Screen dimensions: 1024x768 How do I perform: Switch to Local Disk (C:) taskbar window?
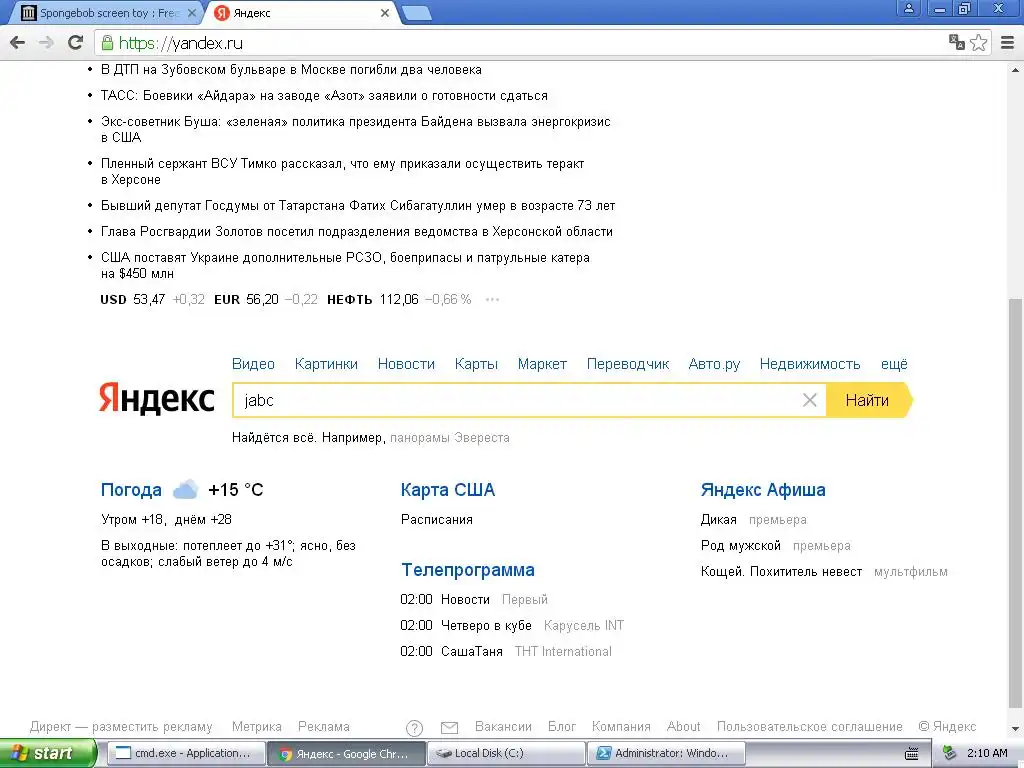coord(507,754)
